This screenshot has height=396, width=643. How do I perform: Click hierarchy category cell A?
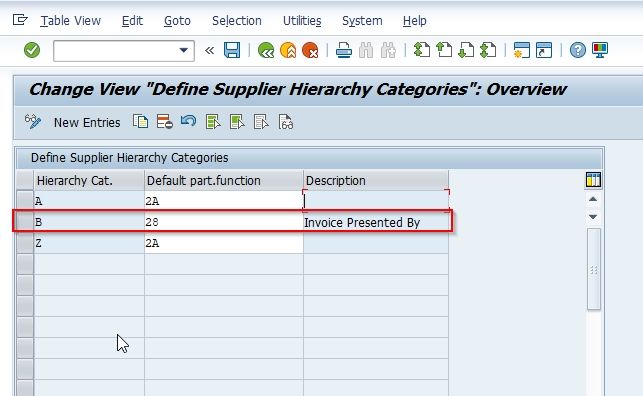[89, 201]
